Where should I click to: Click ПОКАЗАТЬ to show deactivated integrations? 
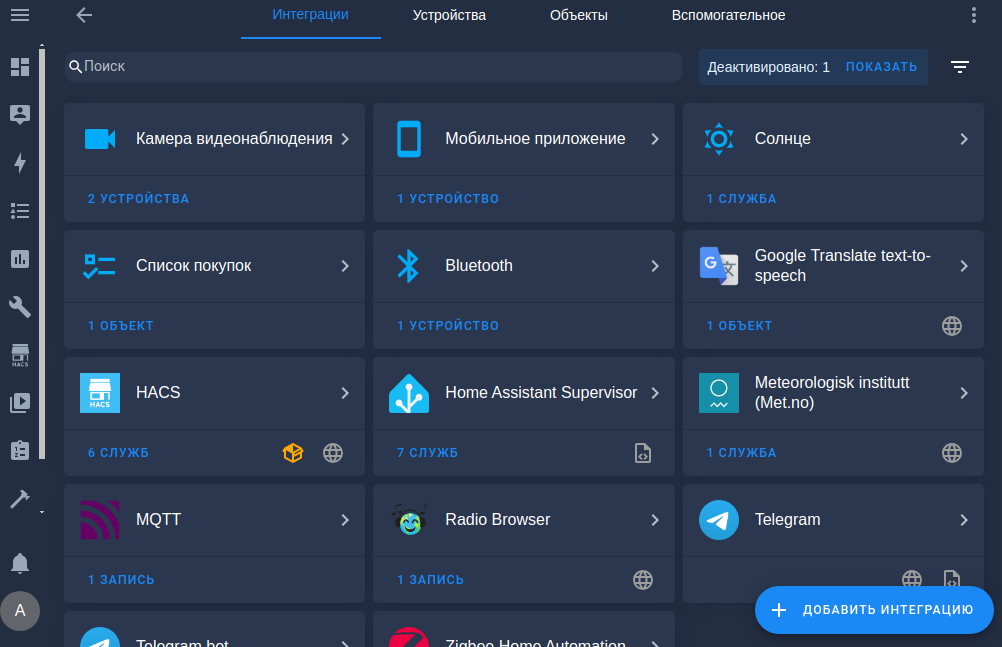coord(881,66)
